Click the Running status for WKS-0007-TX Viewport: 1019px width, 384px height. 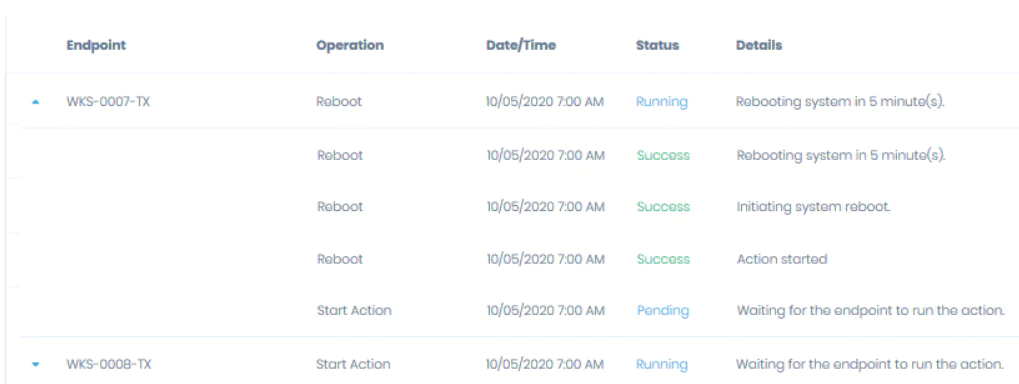pyautogui.click(x=662, y=102)
